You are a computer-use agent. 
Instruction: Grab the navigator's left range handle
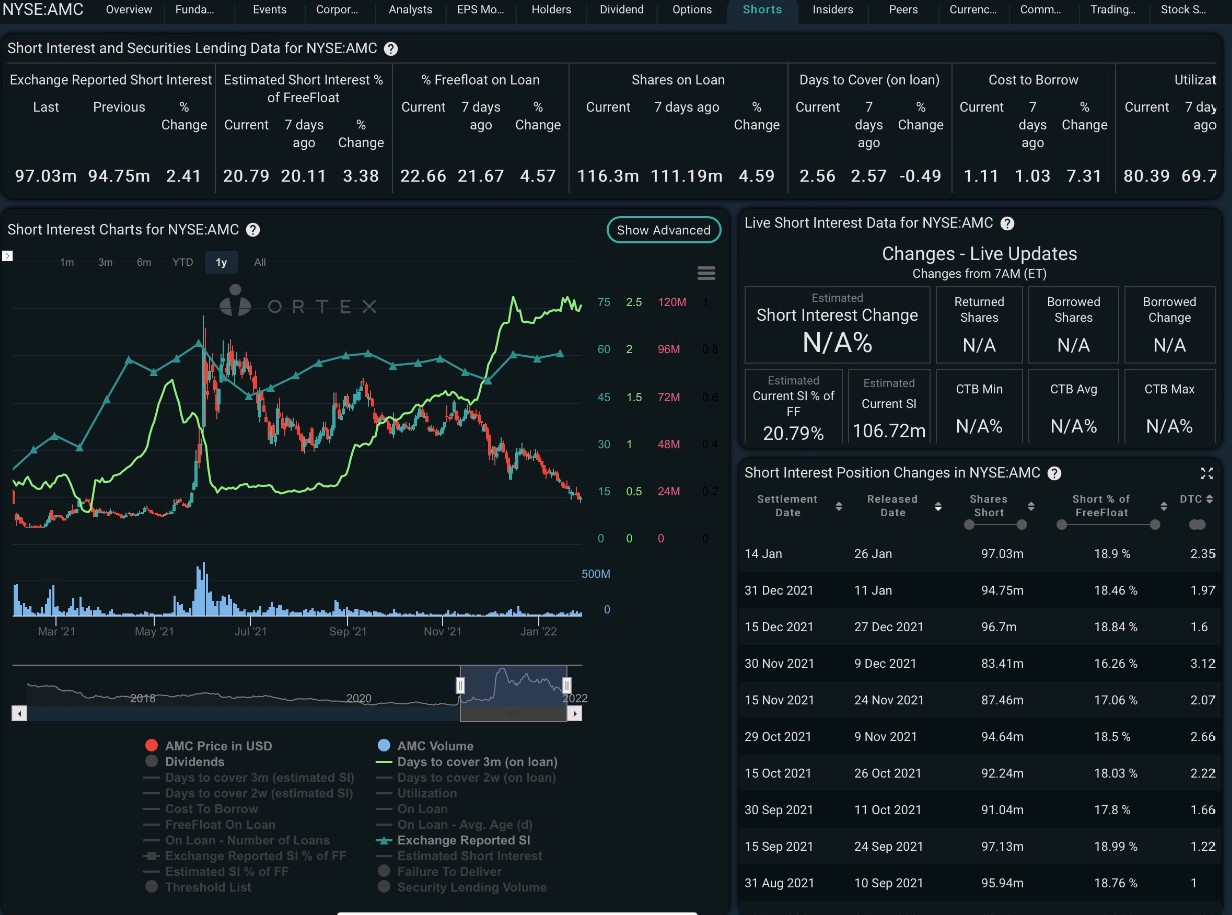[x=461, y=685]
